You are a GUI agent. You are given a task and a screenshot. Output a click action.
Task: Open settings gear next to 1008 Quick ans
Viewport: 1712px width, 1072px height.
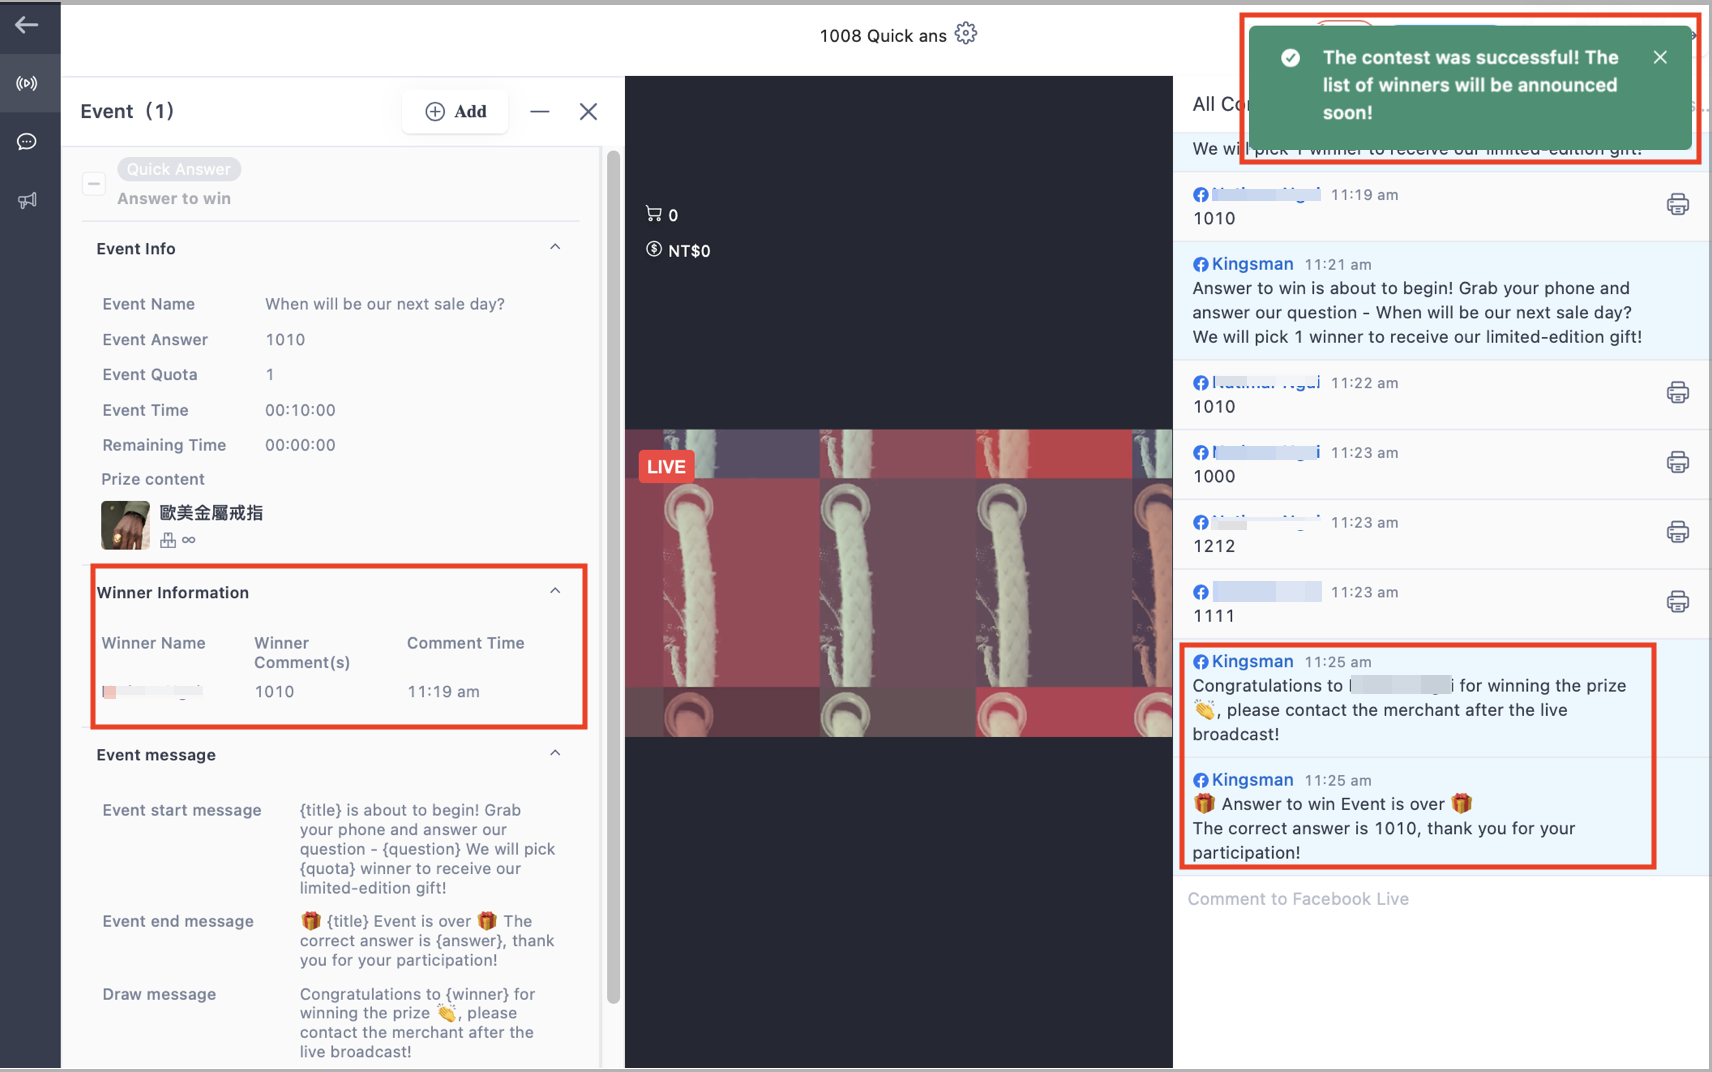pyautogui.click(x=965, y=34)
